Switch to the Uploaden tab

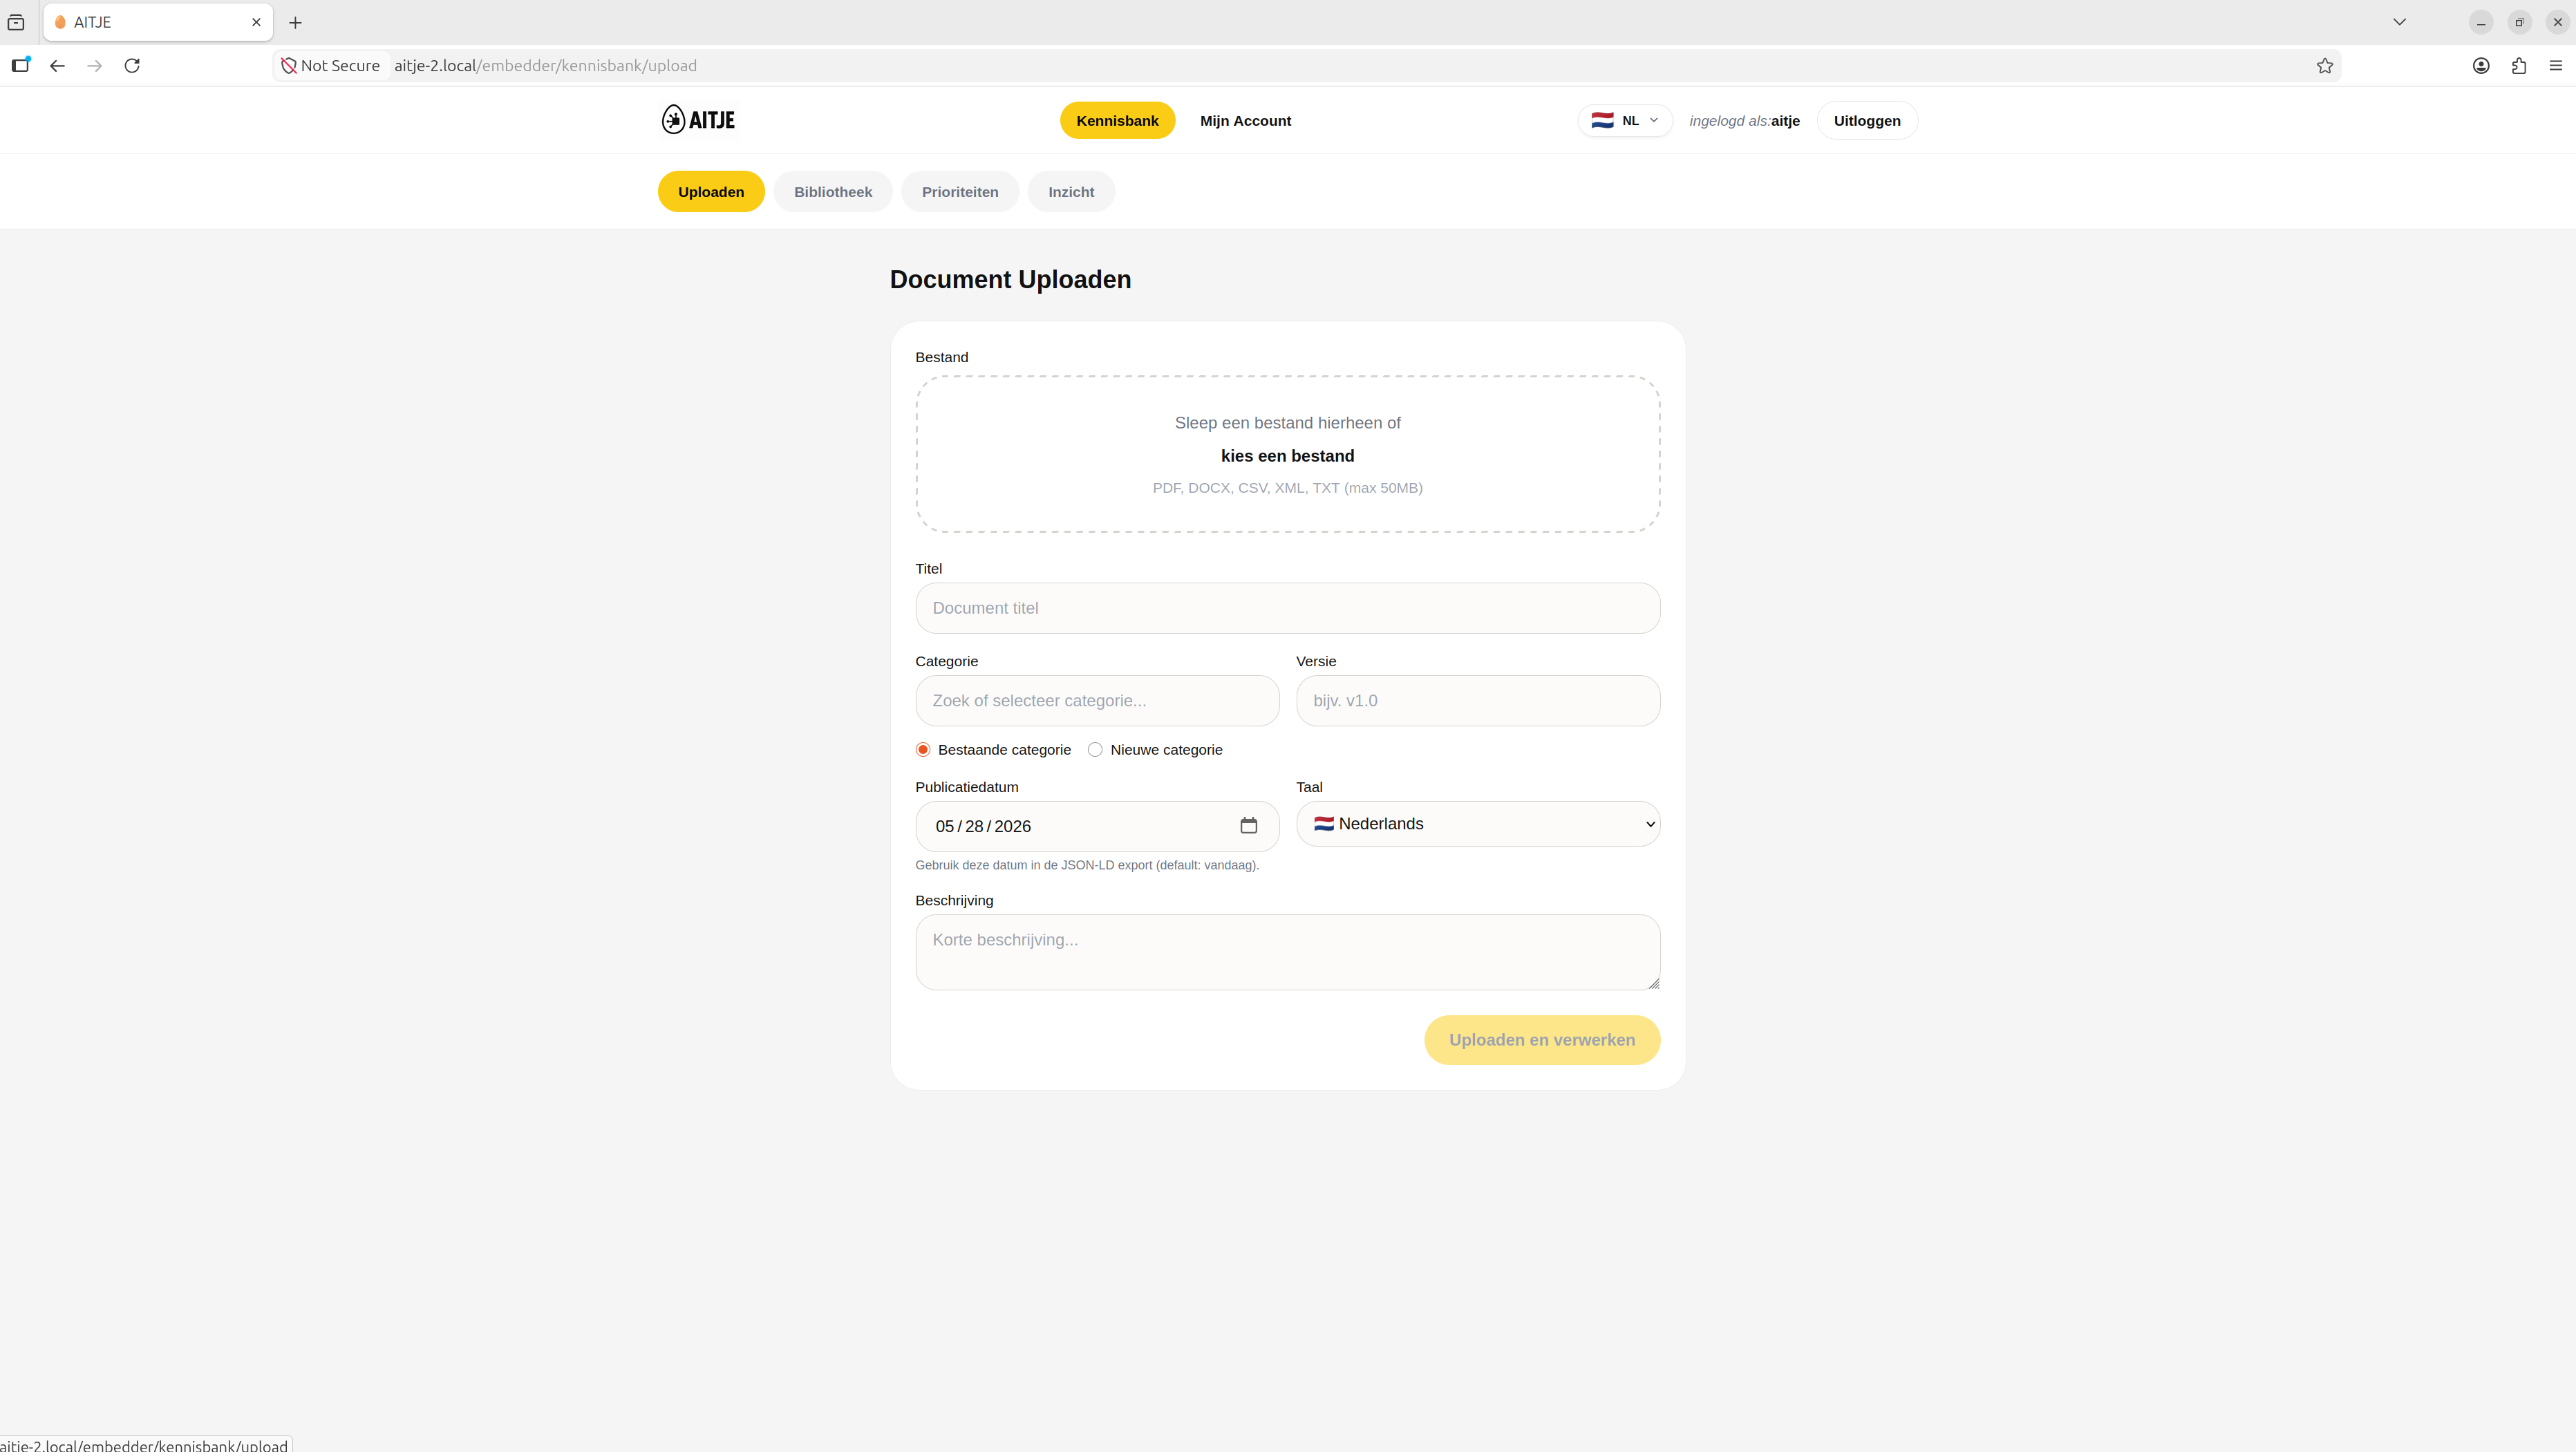pyautogui.click(x=711, y=191)
